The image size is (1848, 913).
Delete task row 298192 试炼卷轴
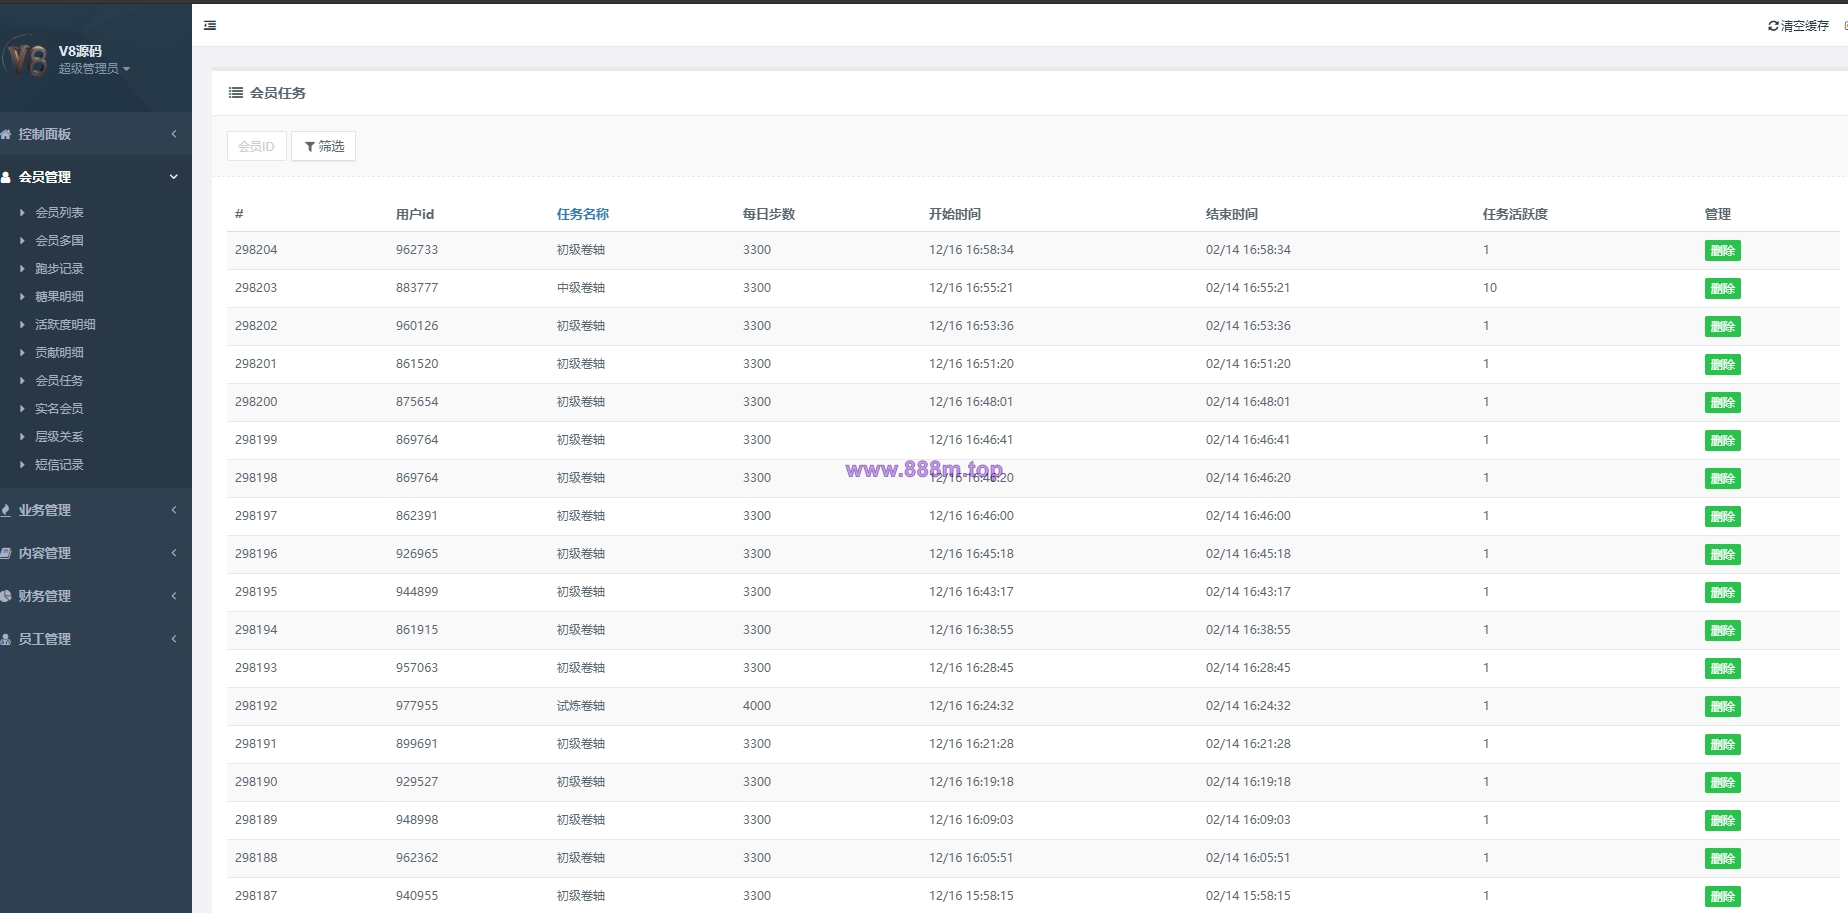coord(1722,707)
